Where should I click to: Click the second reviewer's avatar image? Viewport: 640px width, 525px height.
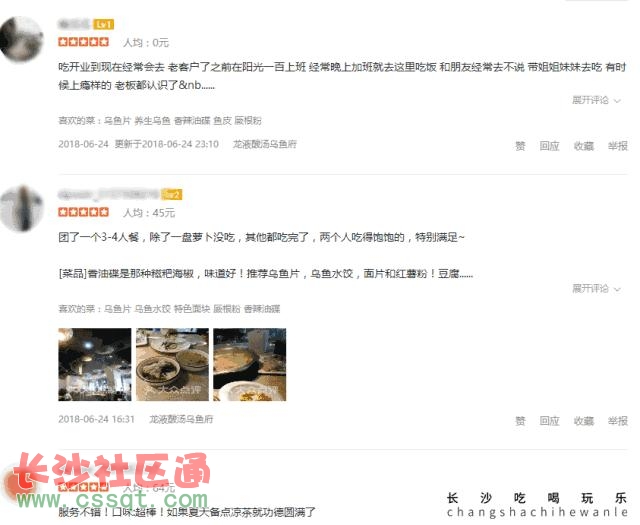21,209
